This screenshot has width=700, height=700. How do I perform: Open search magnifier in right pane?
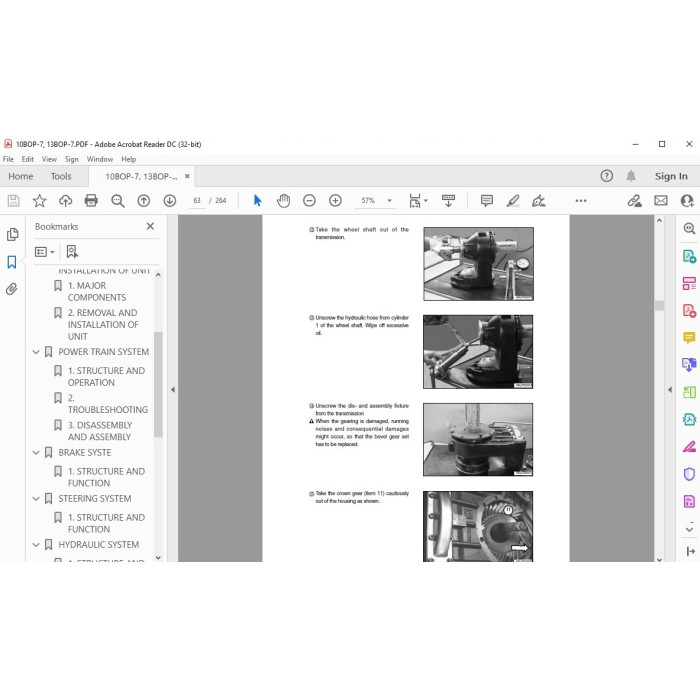689,229
